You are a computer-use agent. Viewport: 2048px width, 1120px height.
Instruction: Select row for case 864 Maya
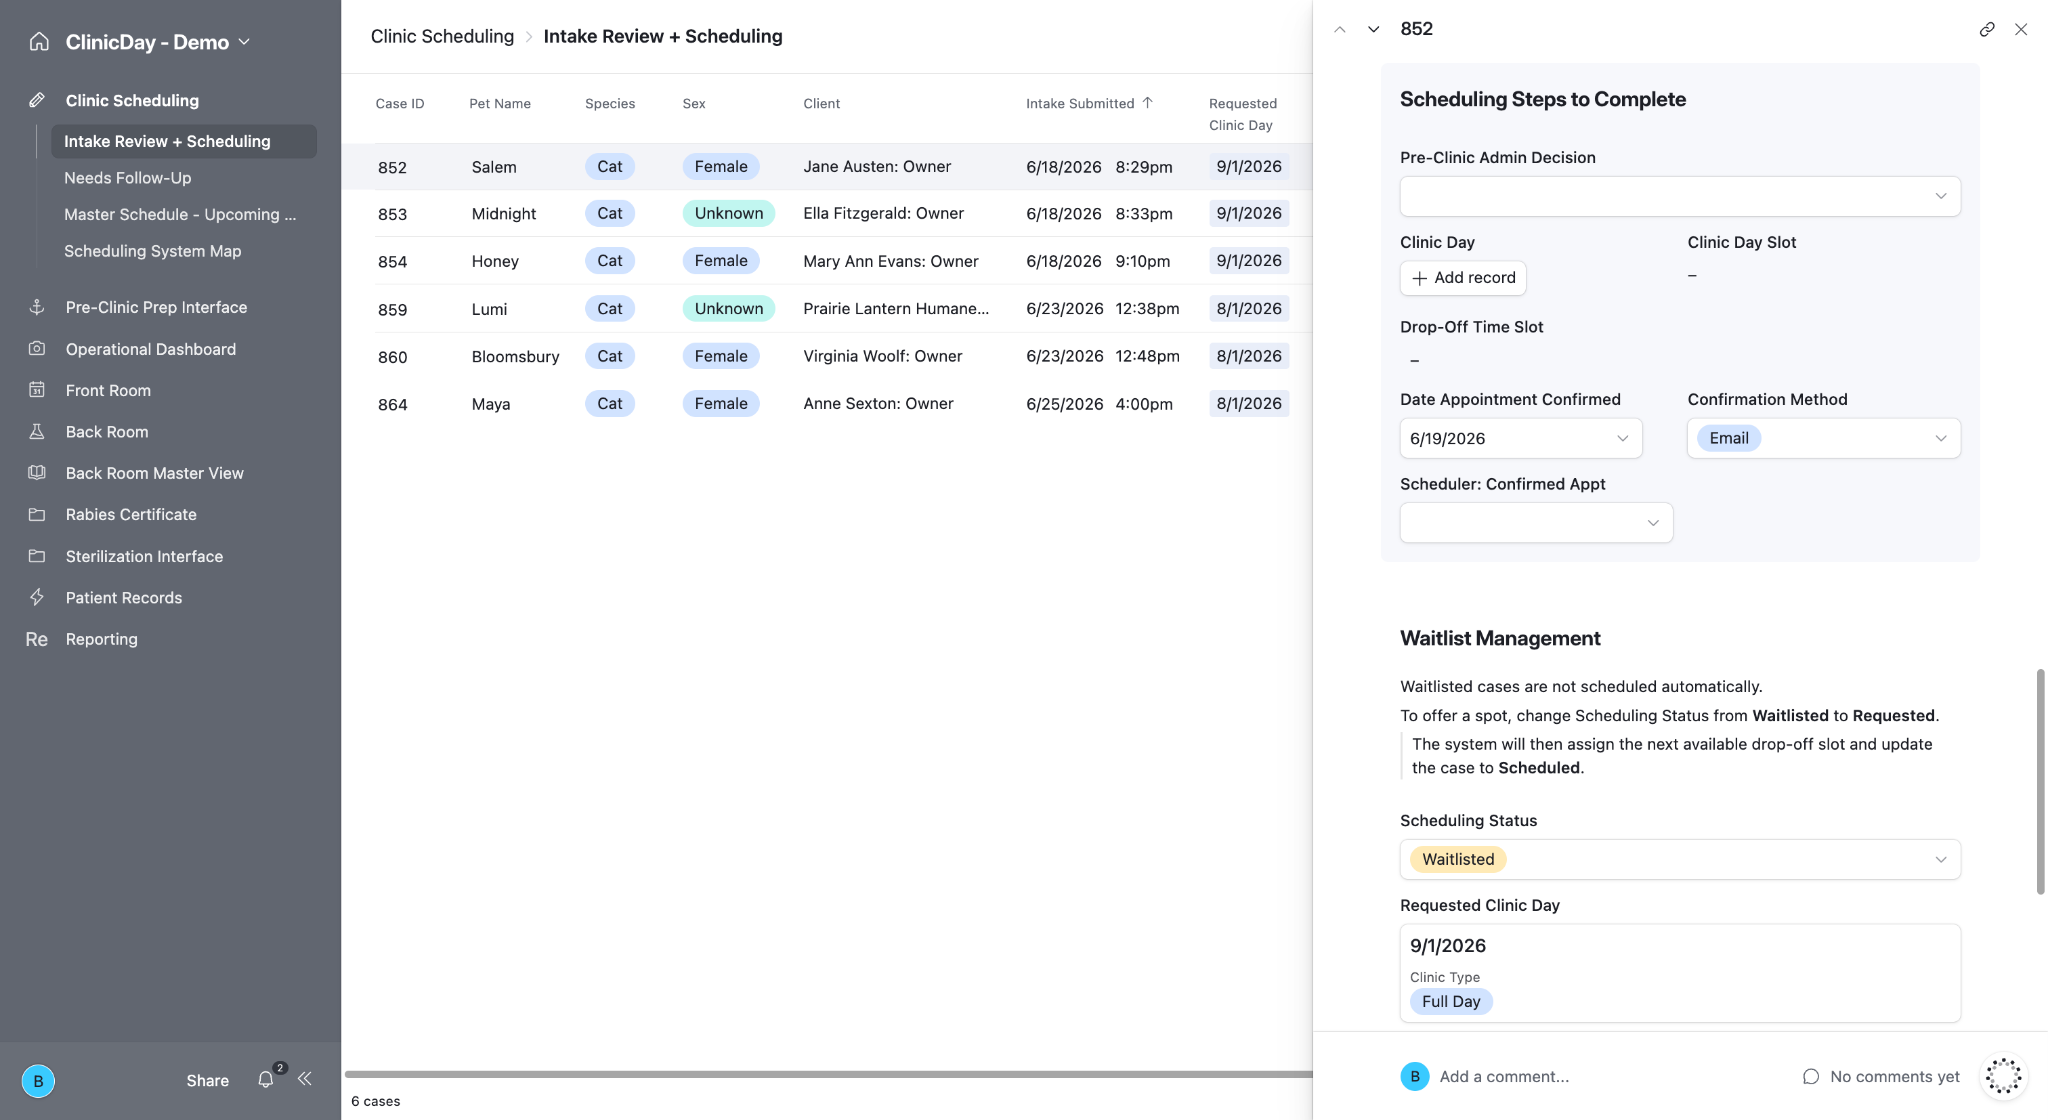point(828,404)
